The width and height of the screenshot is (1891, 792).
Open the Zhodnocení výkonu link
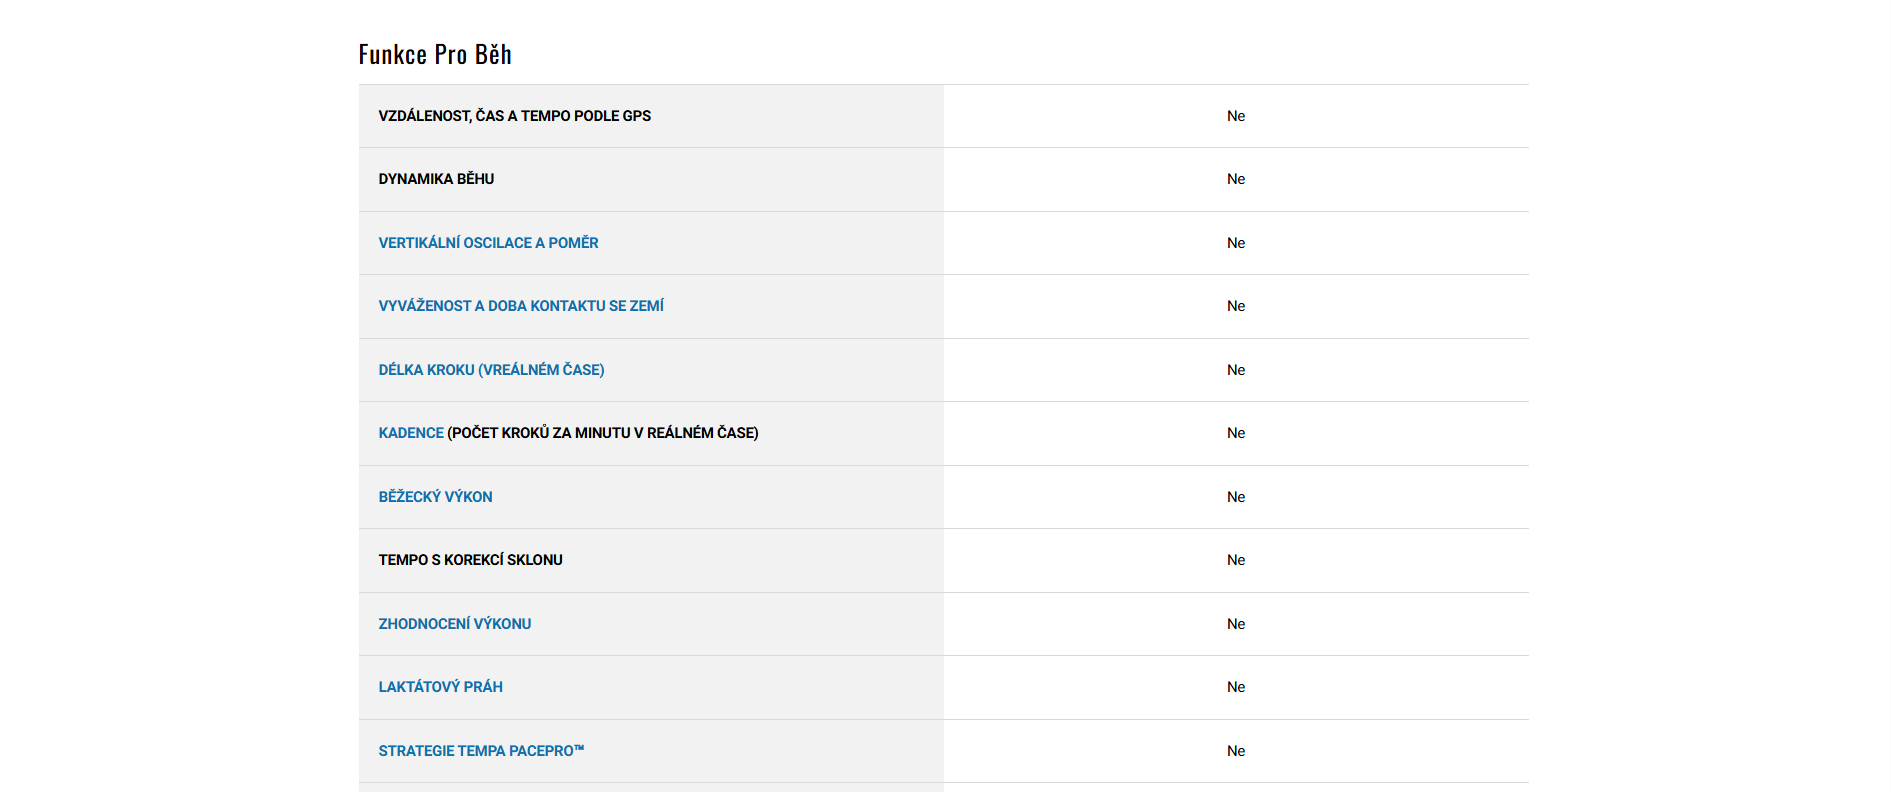[454, 624]
